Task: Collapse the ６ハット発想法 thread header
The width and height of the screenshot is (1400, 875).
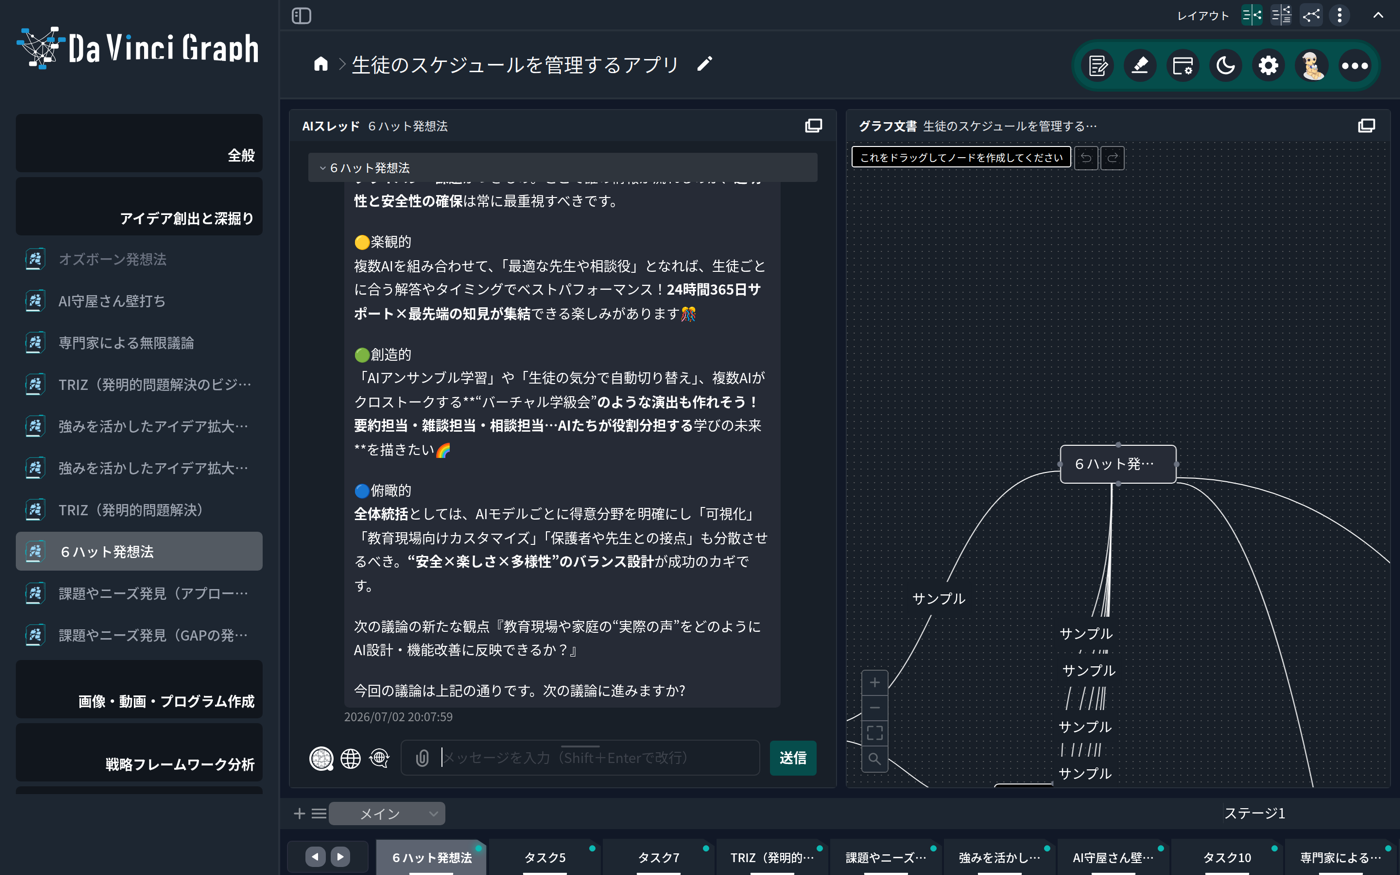Action: (563, 168)
